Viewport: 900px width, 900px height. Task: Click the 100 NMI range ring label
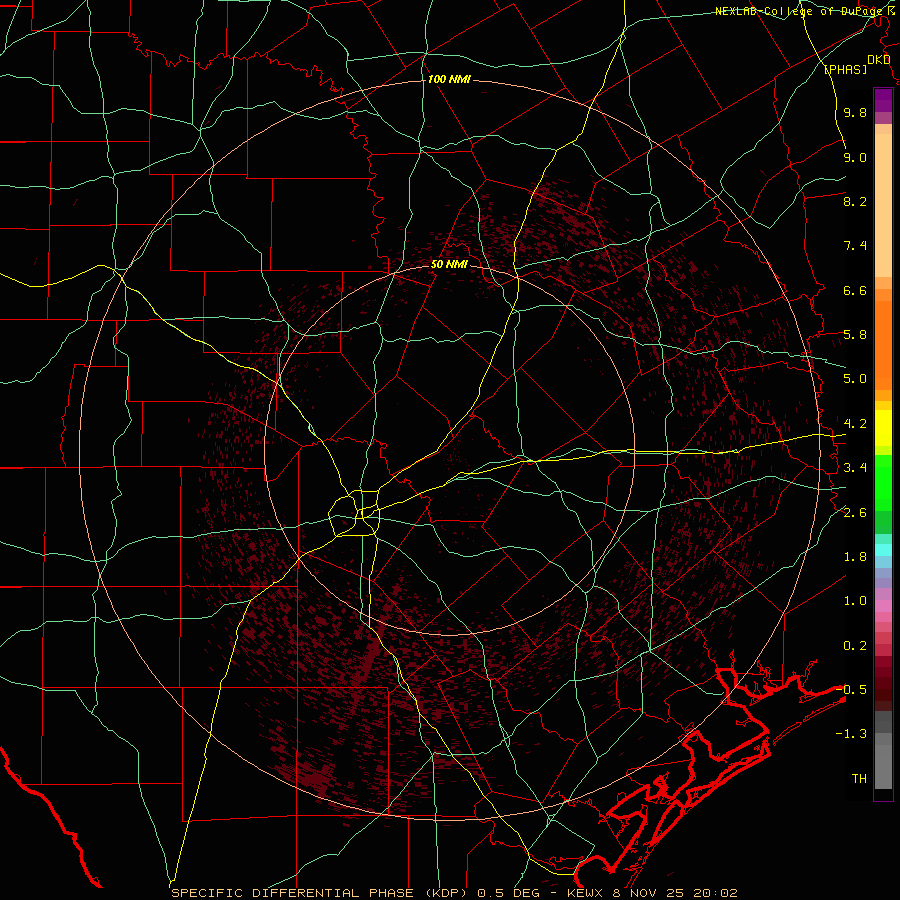449,79
